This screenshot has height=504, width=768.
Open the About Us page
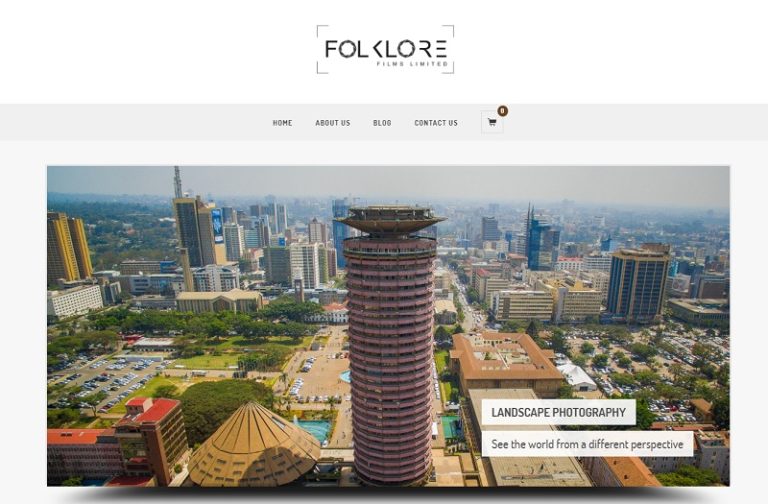click(333, 123)
